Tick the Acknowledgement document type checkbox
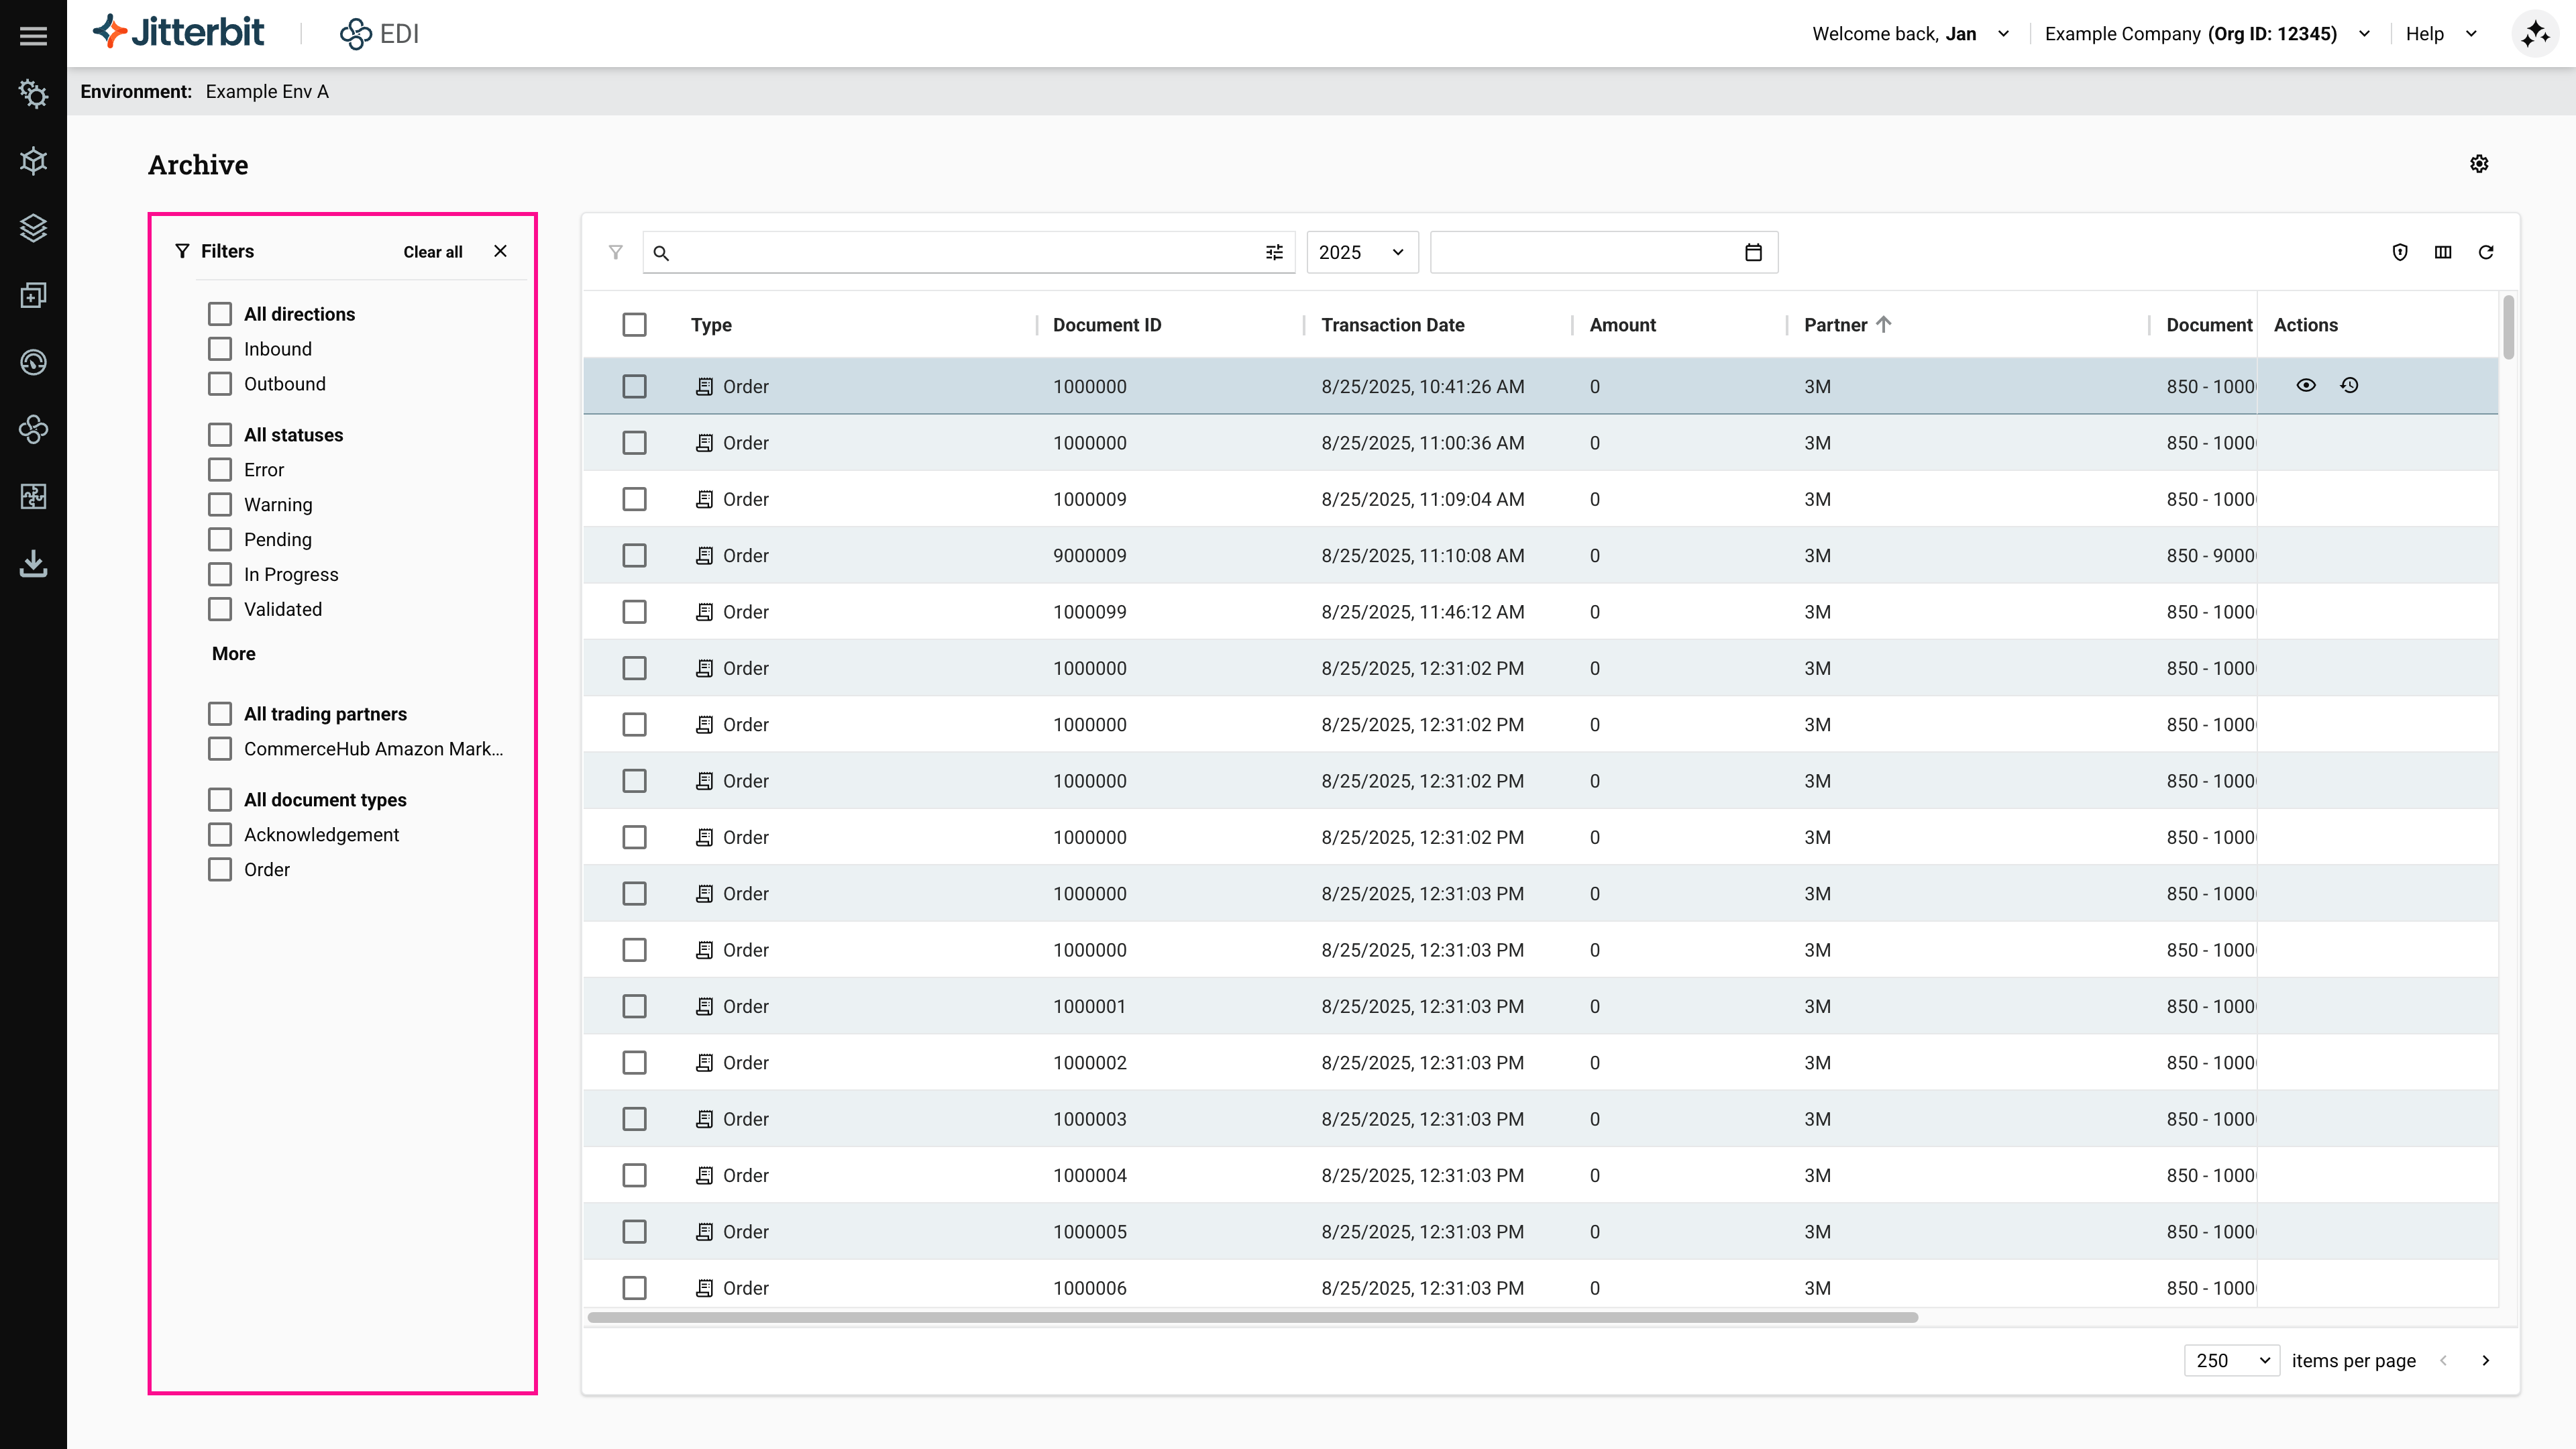The image size is (2576, 1449). pos(220,835)
